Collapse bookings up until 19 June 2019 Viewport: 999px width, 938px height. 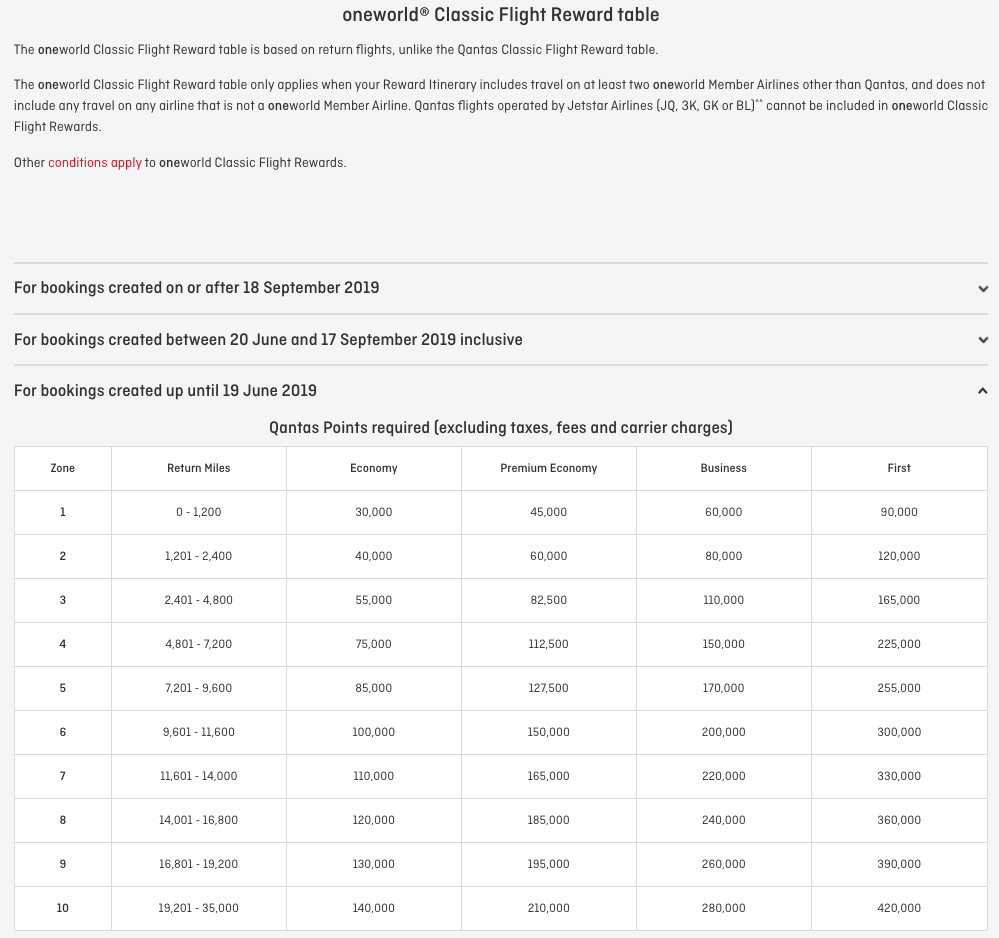[500, 391]
